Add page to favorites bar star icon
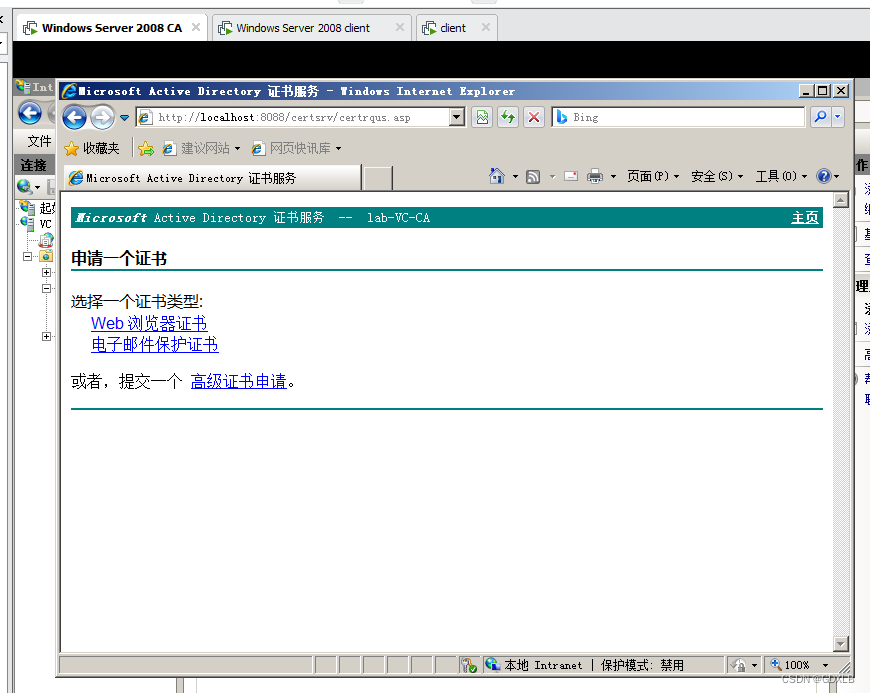This screenshot has height=693, width=870. (x=146, y=149)
